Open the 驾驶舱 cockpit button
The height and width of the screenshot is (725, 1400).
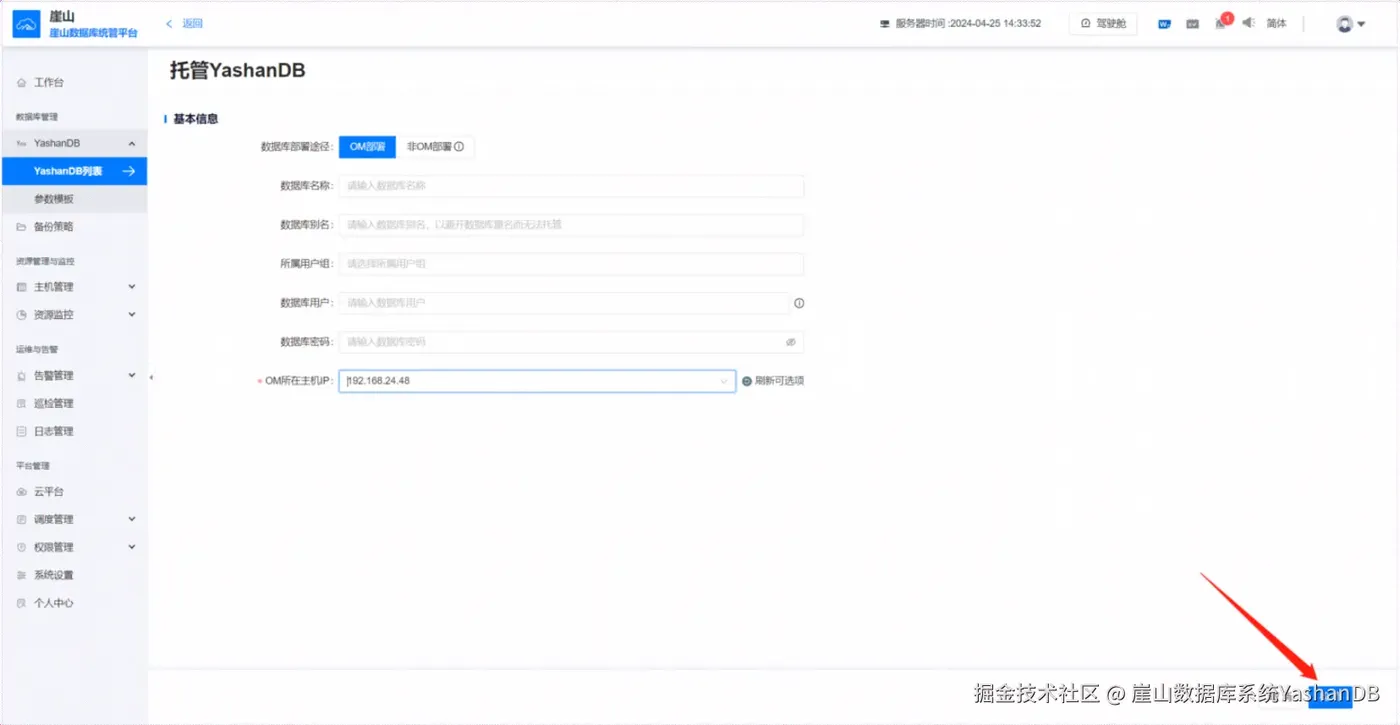1103,23
